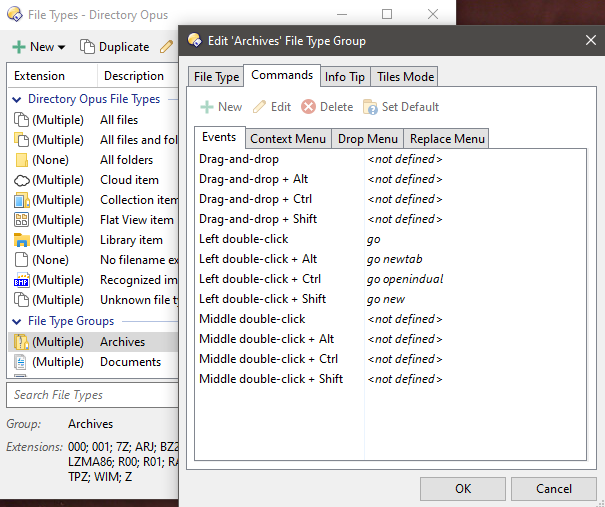The height and width of the screenshot is (507, 605).
Task: Switch to the File Type tab
Action: tap(216, 77)
